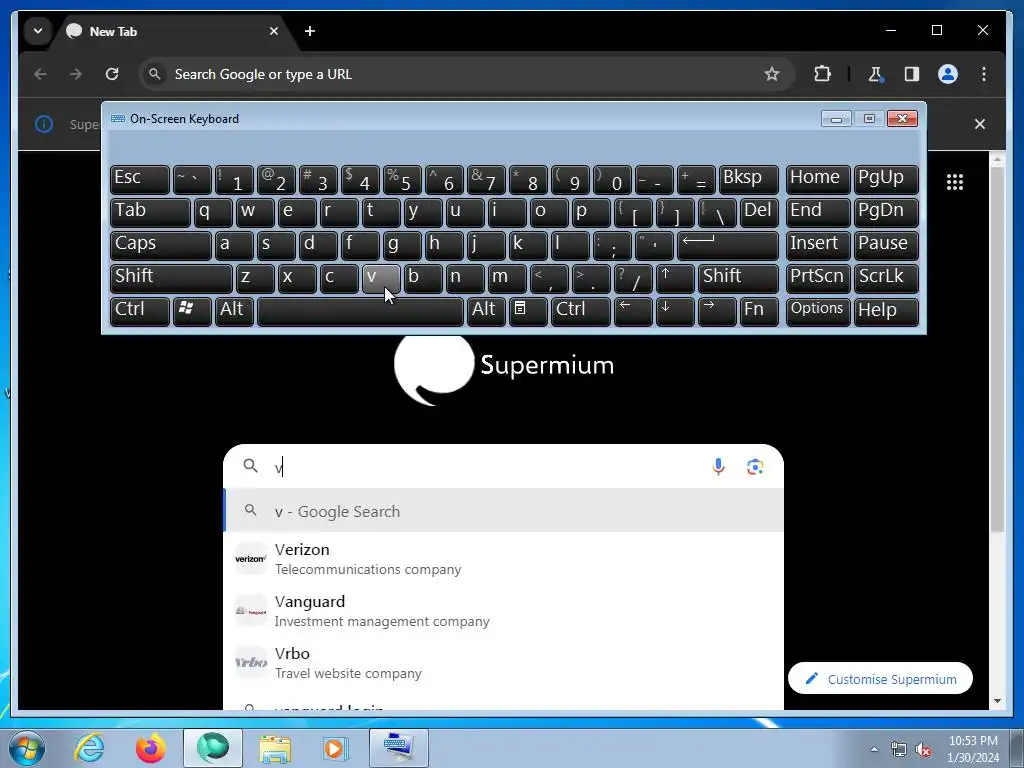Click the right arrow key
1024x768 pixels.
coord(717,312)
